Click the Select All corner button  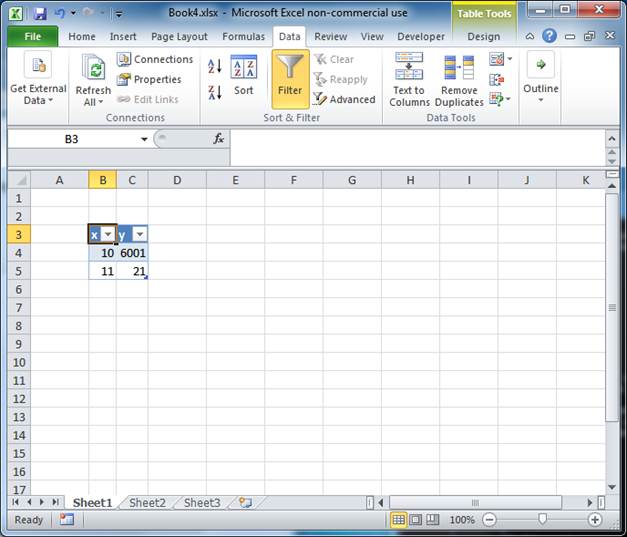pos(19,180)
